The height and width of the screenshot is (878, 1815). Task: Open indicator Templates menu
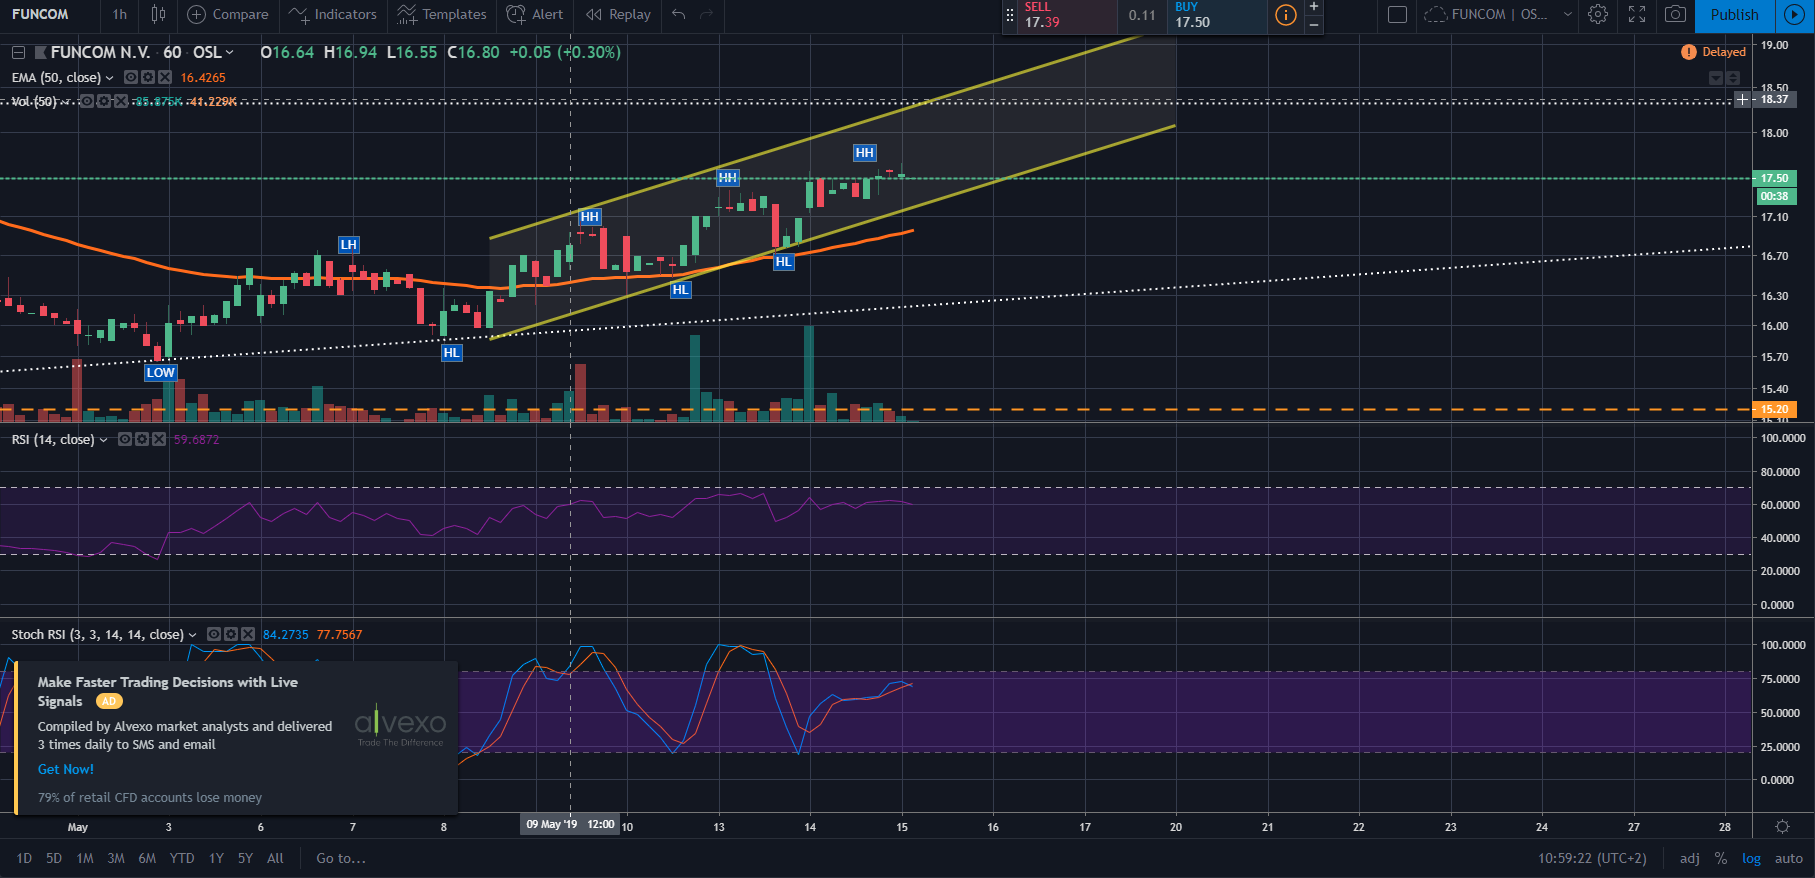click(441, 14)
